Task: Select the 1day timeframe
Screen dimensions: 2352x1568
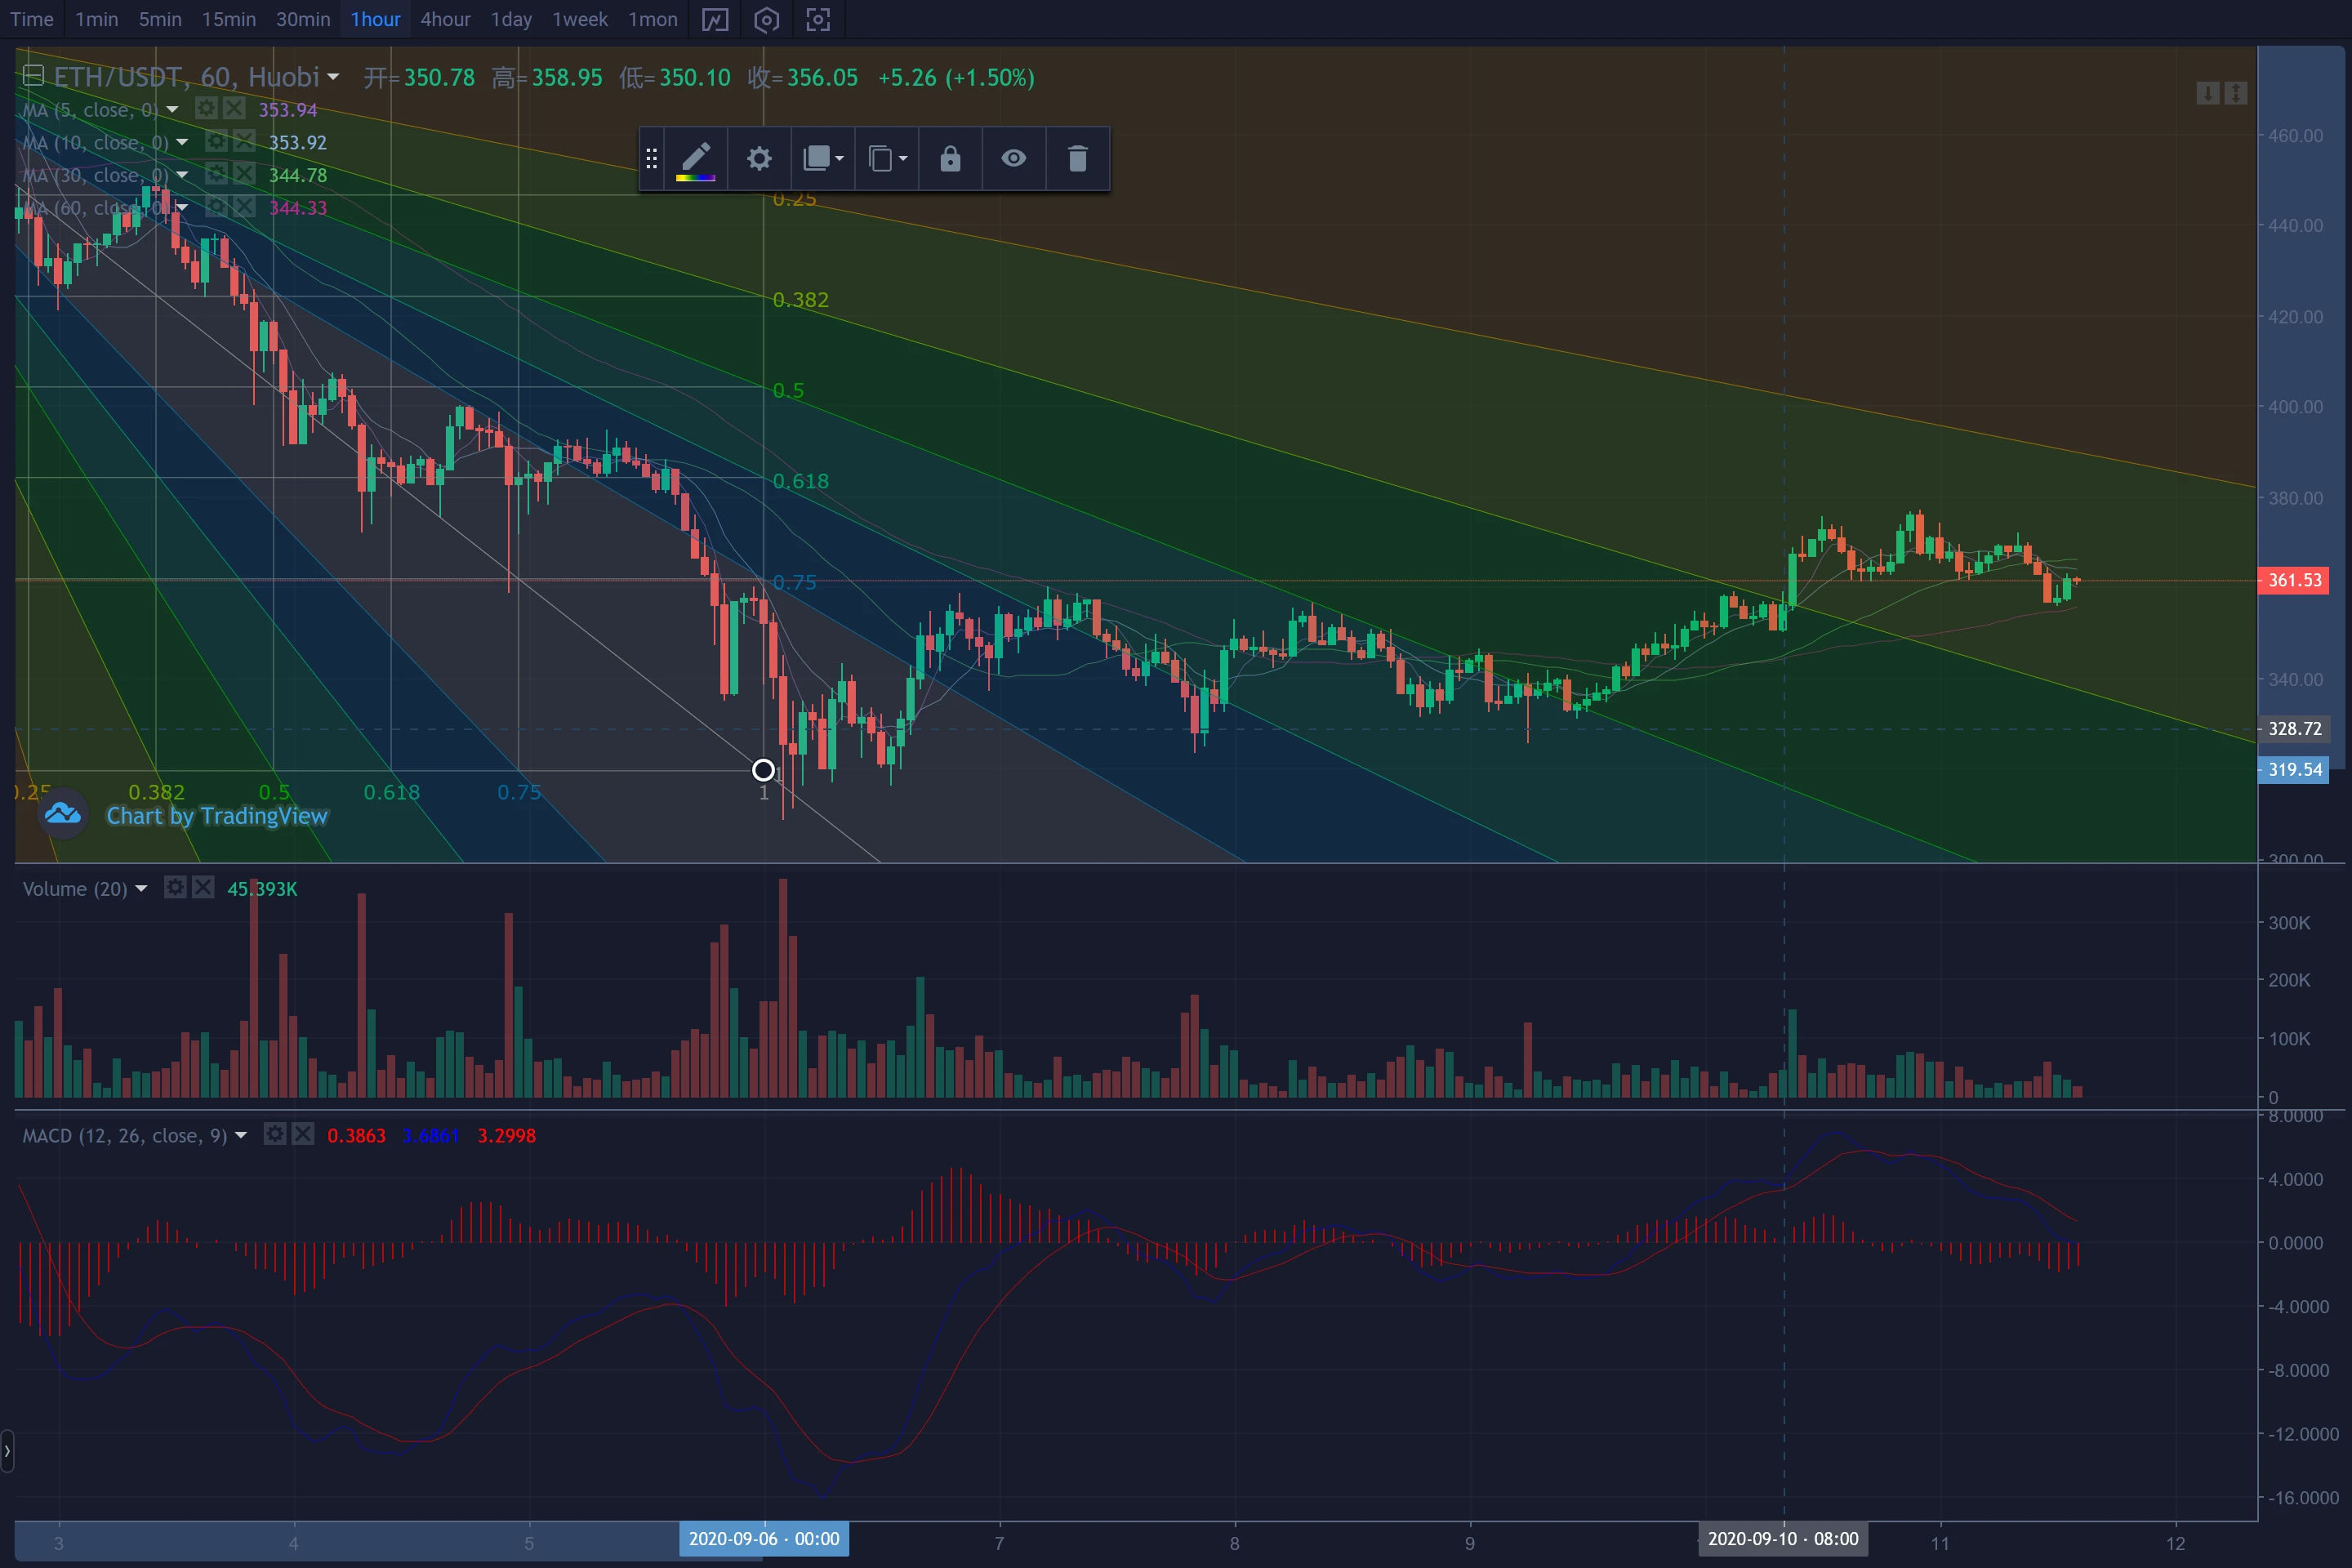Action: pyautogui.click(x=511, y=19)
